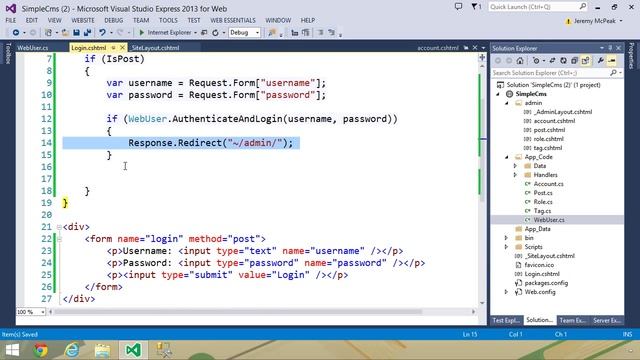
Task: Switch to the WebUser.cs tab
Action: click(x=33, y=48)
